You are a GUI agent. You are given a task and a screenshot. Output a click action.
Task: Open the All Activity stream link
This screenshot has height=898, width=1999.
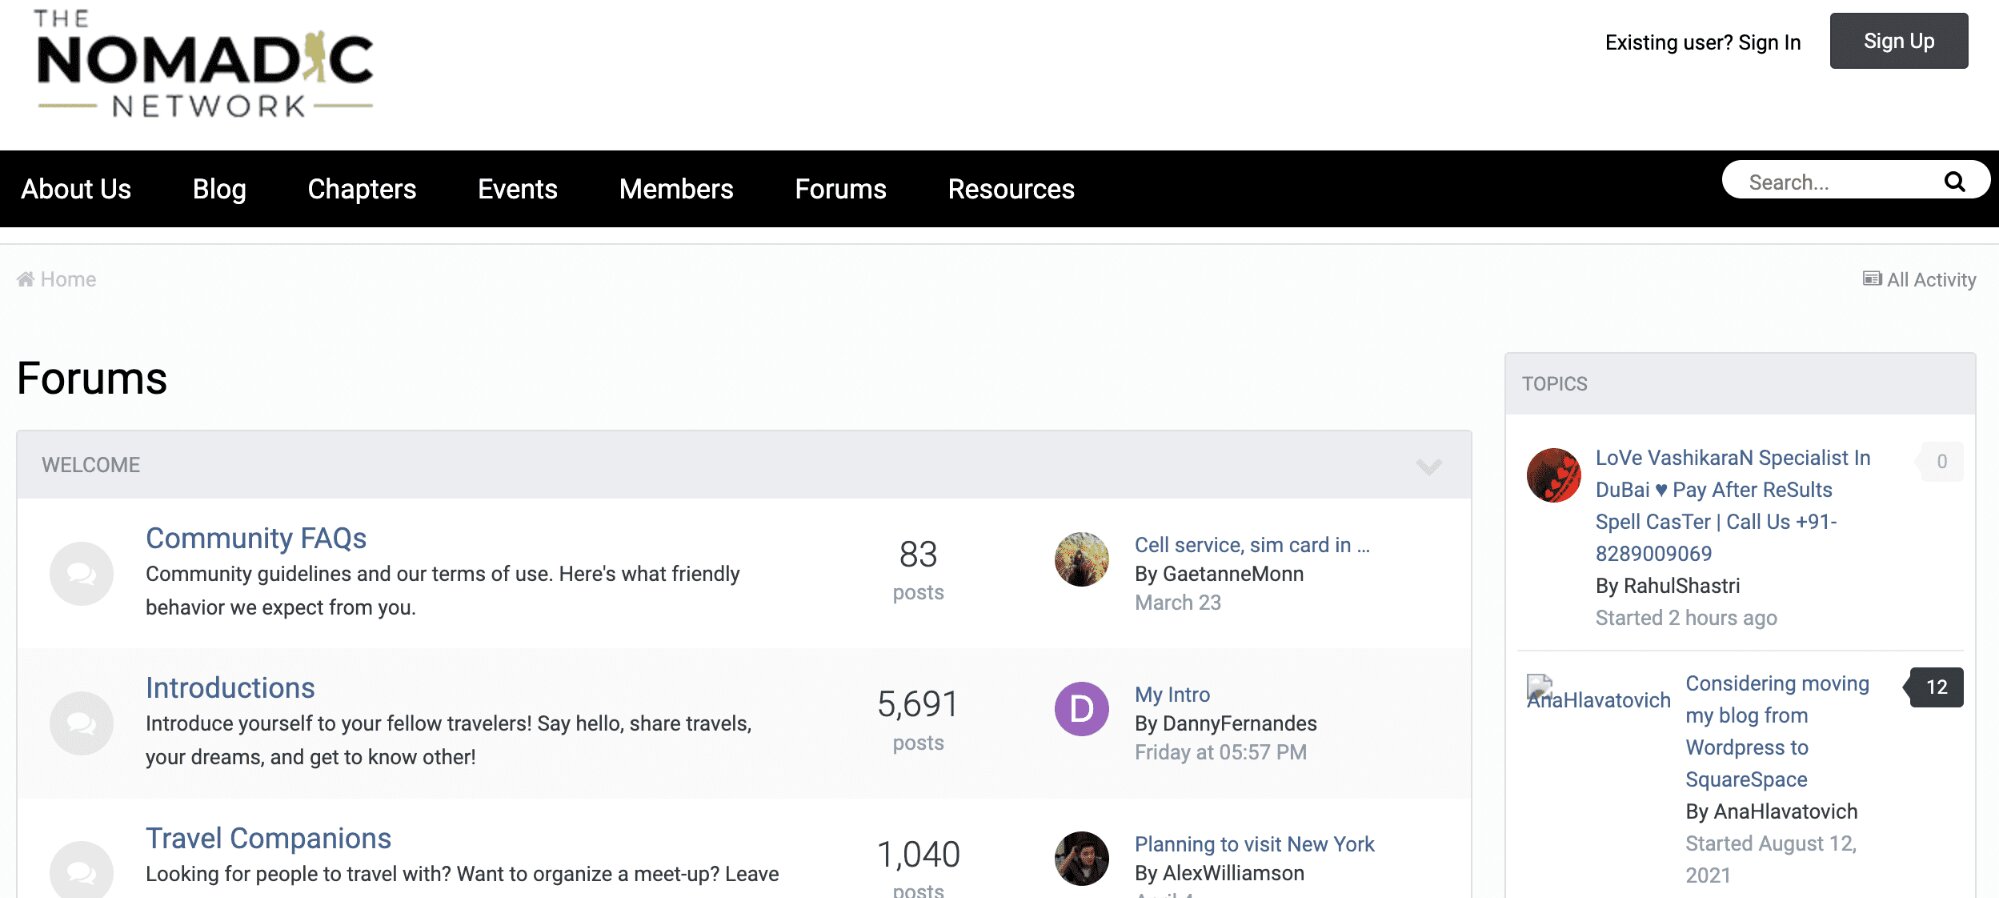(x=1920, y=280)
